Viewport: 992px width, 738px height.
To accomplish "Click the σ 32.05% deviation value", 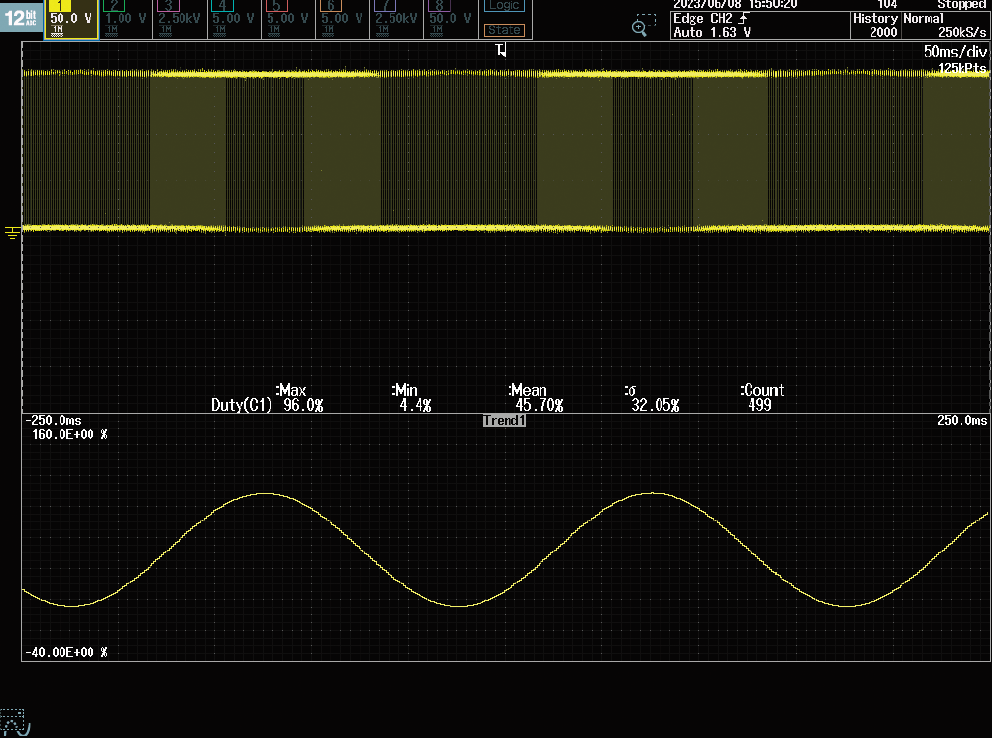I will coord(655,405).
